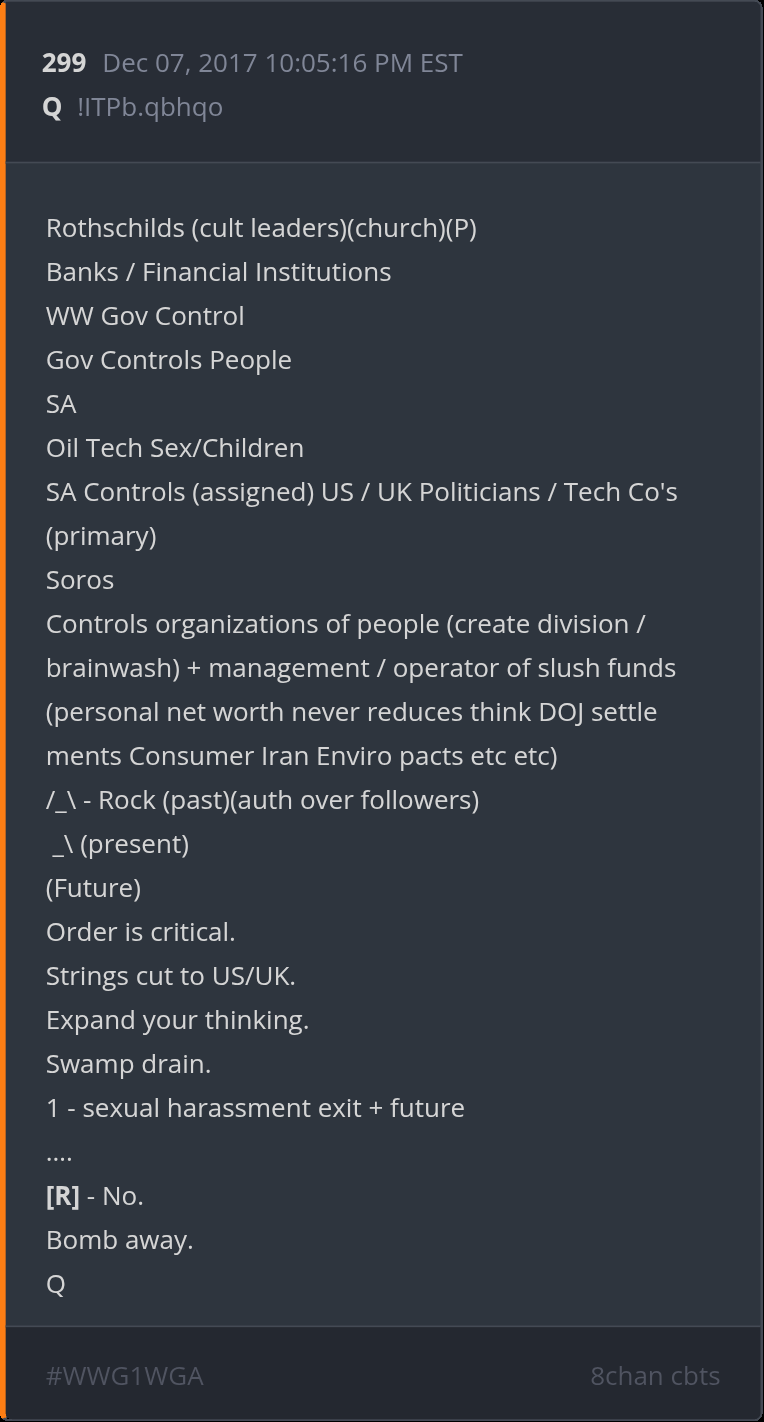This screenshot has width=764, height=1422.
Task: Click the "(Future)" line
Action: 93,888
